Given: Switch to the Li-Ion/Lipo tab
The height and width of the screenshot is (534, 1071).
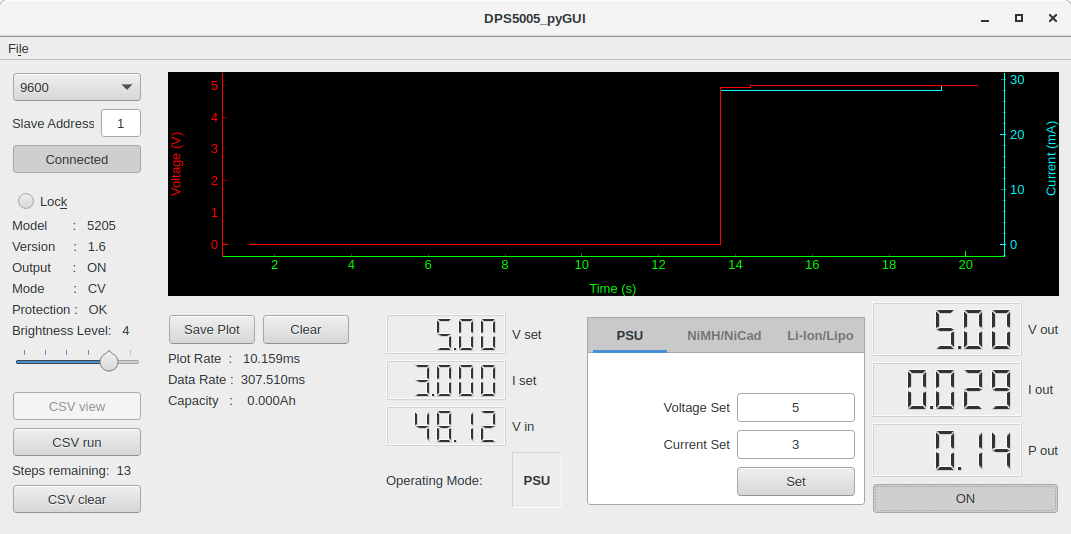Looking at the screenshot, I should tap(820, 335).
